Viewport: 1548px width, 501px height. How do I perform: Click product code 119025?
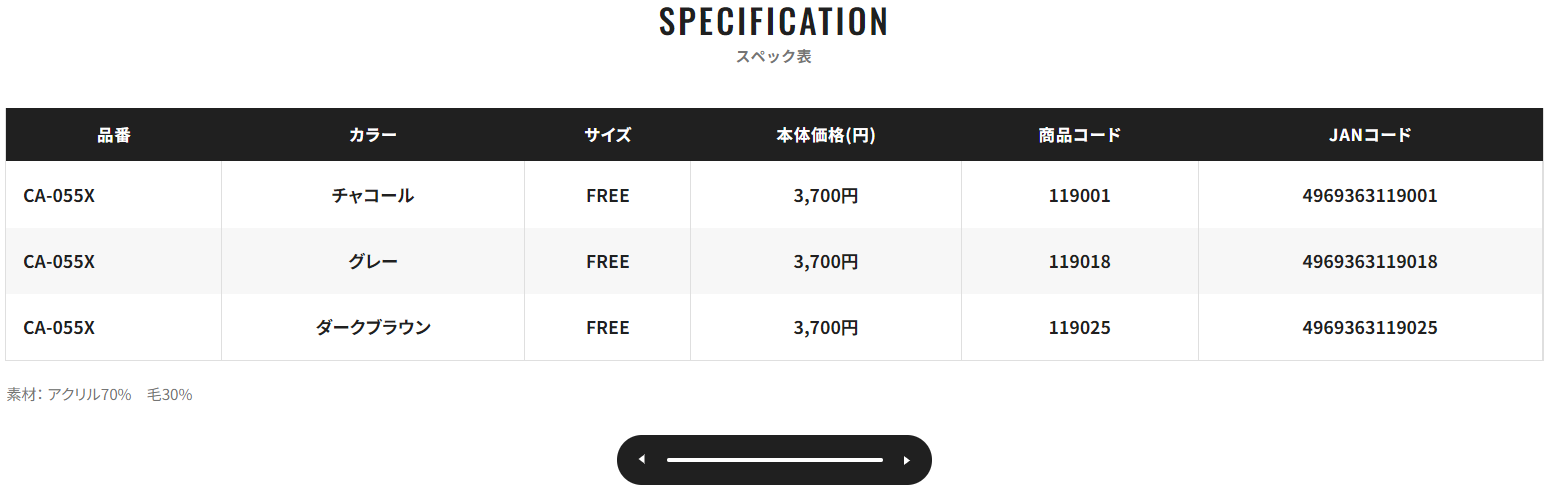pyautogui.click(x=1080, y=328)
